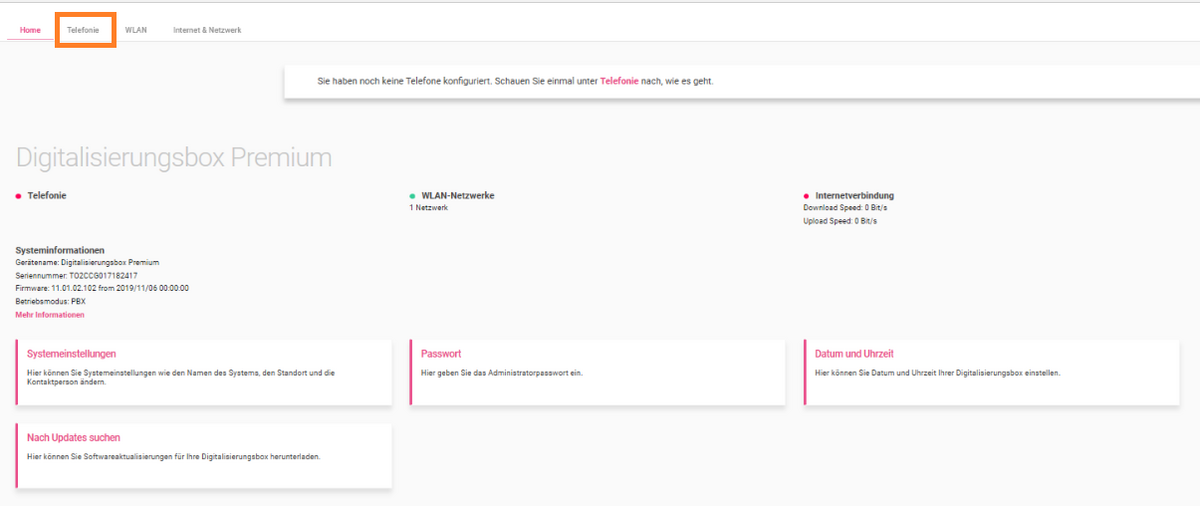1200x506 pixels.
Task: Click the pink Telefonie link in the notification banner
Action: [x=619, y=81]
